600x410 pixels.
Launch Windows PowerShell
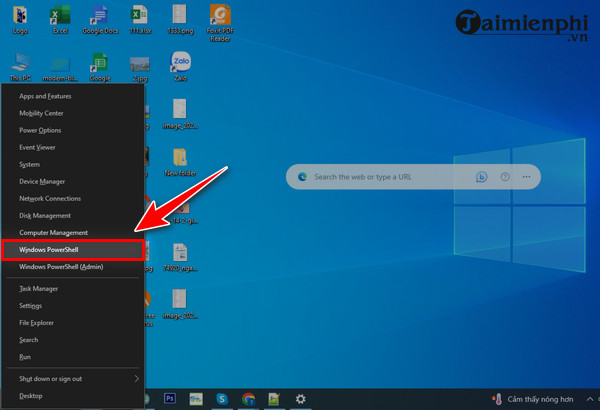pos(73,250)
